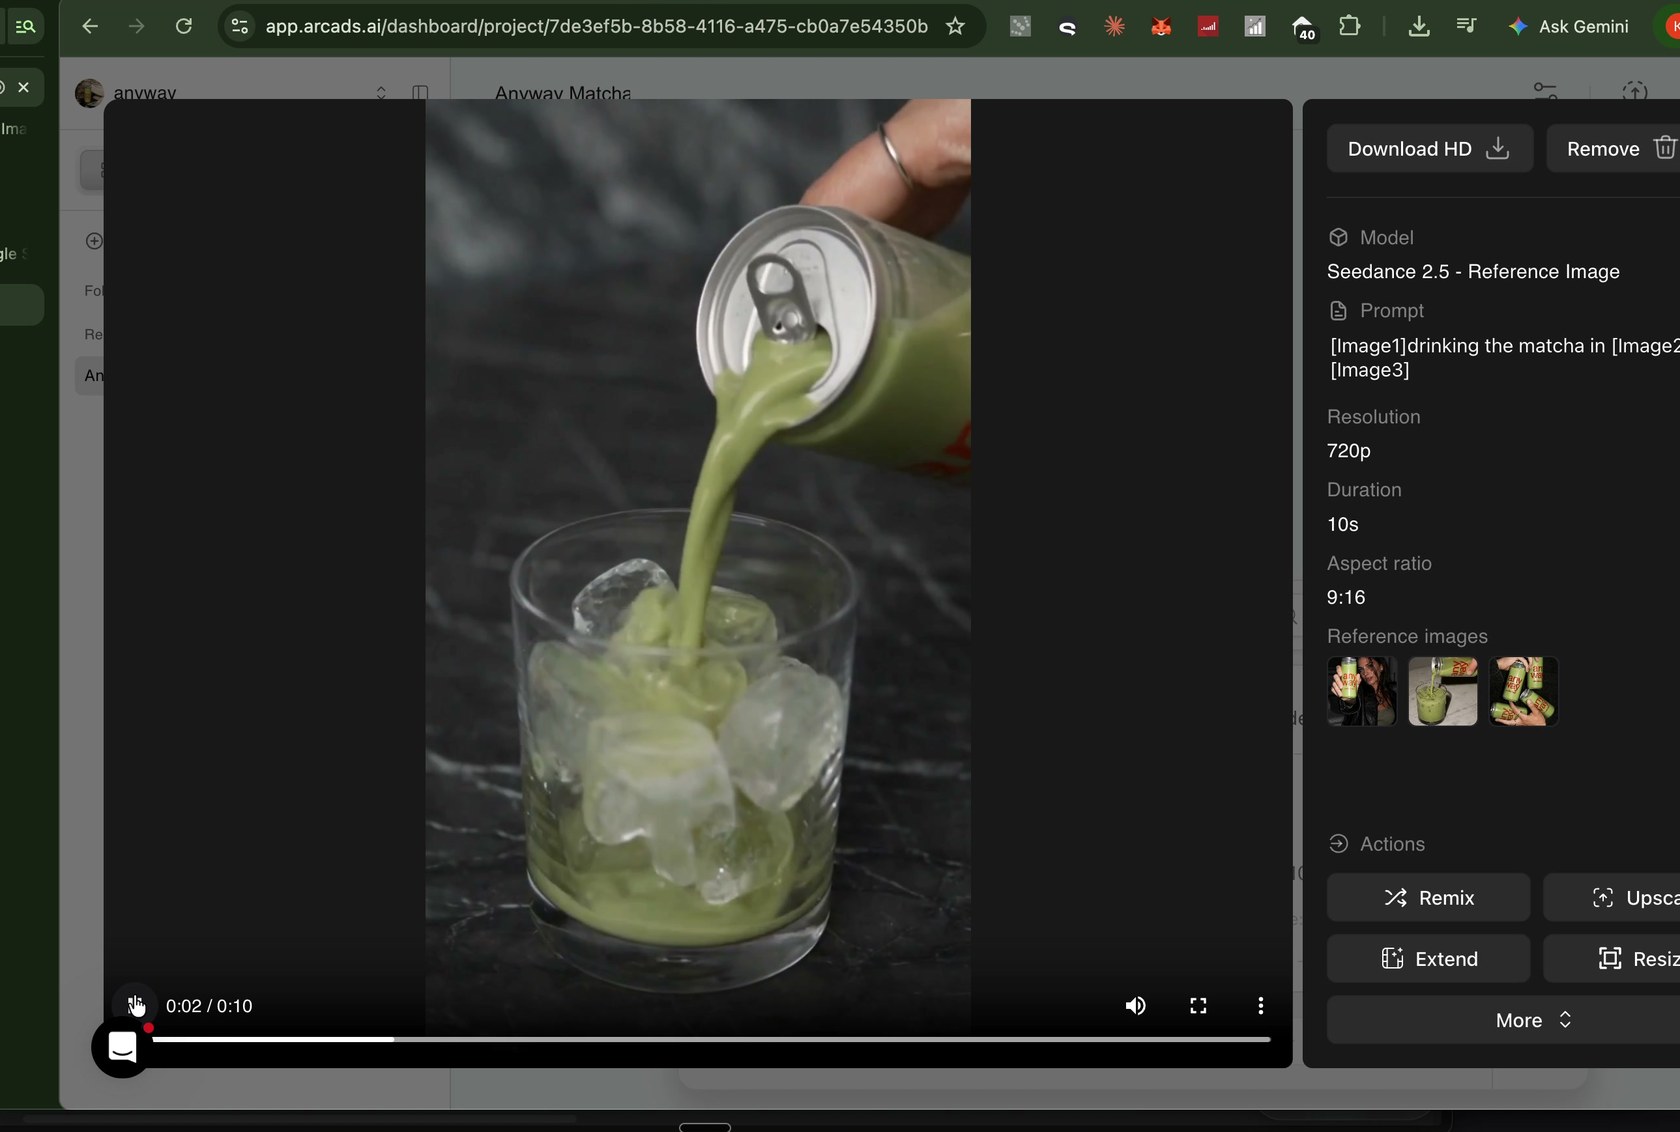Open the chat support widget
This screenshot has height=1132, width=1680.
(x=122, y=1047)
